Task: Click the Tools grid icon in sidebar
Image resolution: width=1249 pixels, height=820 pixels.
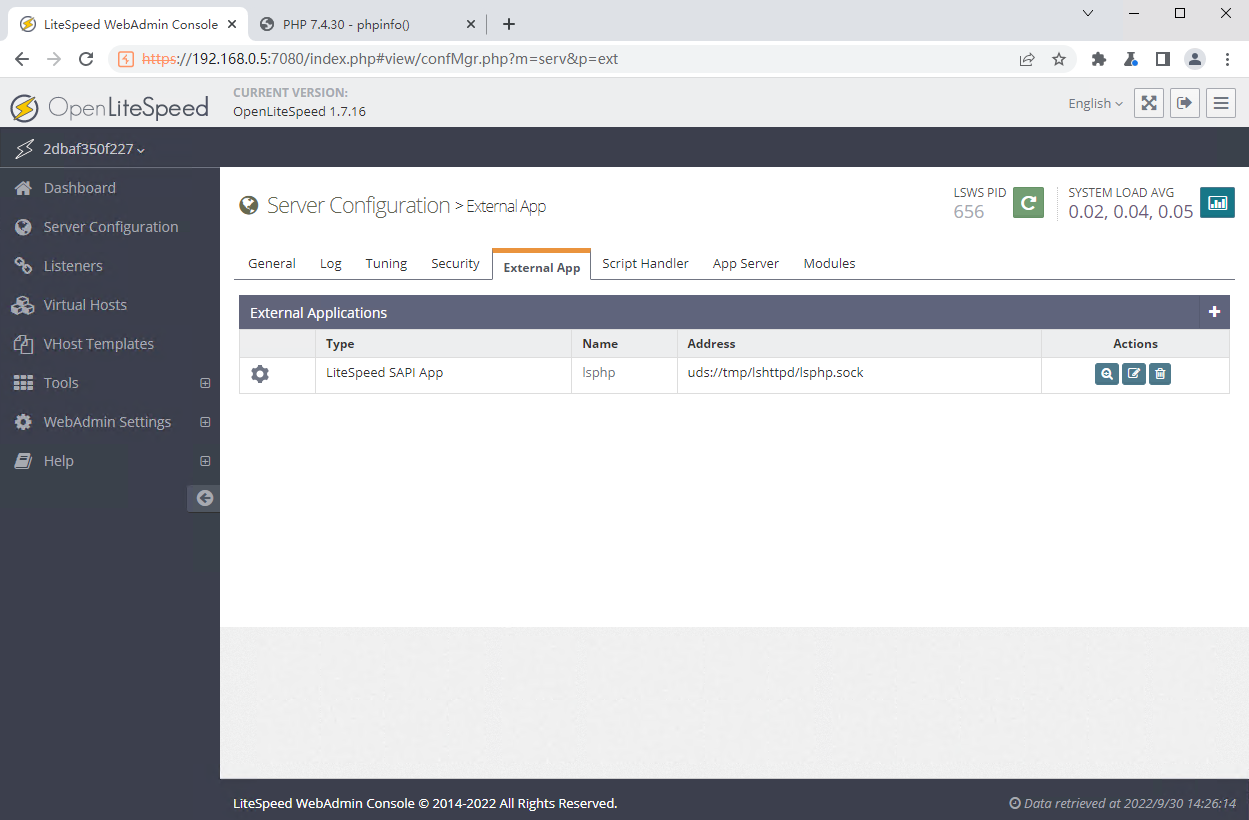Action: click(x=23, y=383)
